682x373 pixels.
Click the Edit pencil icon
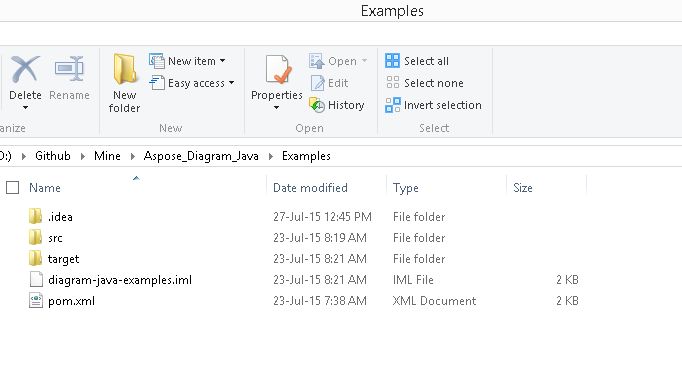[318, 83]
